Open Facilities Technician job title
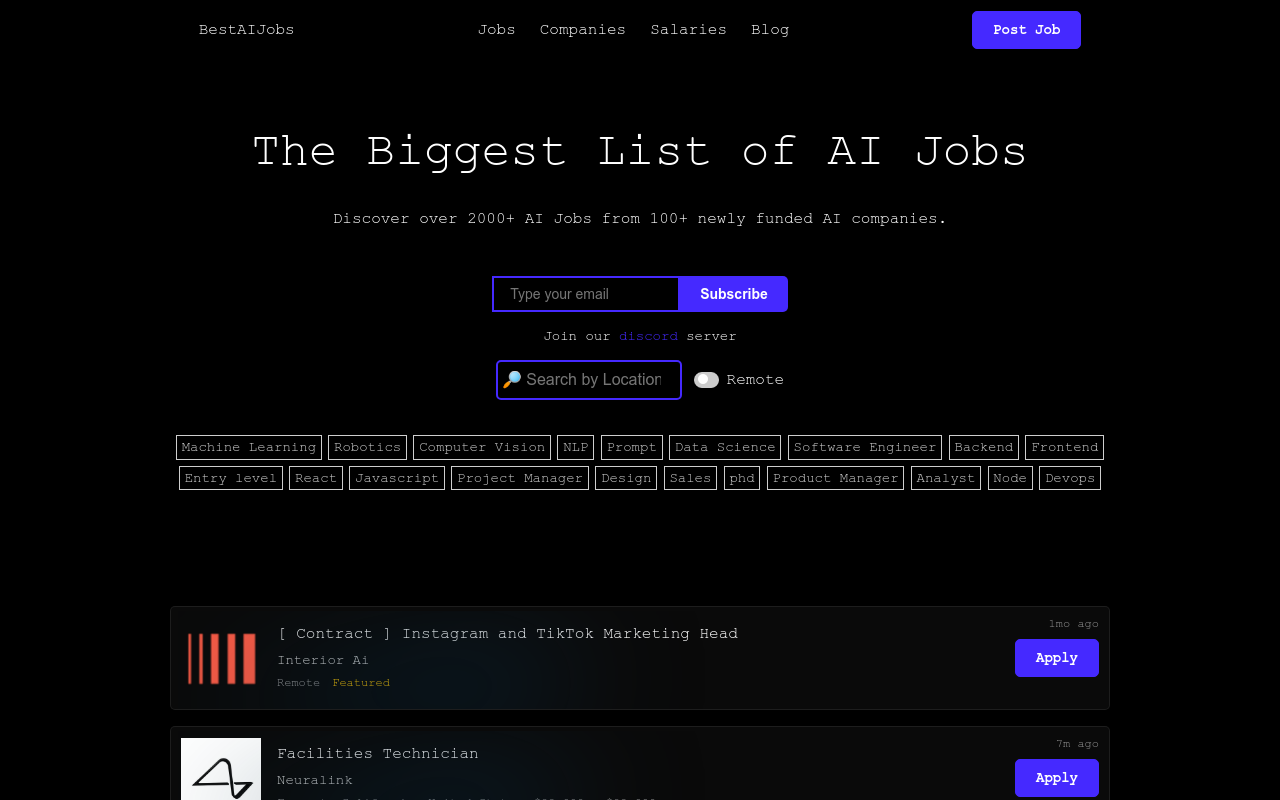This screenshot has width=1280, height=800. coord(378,754)
